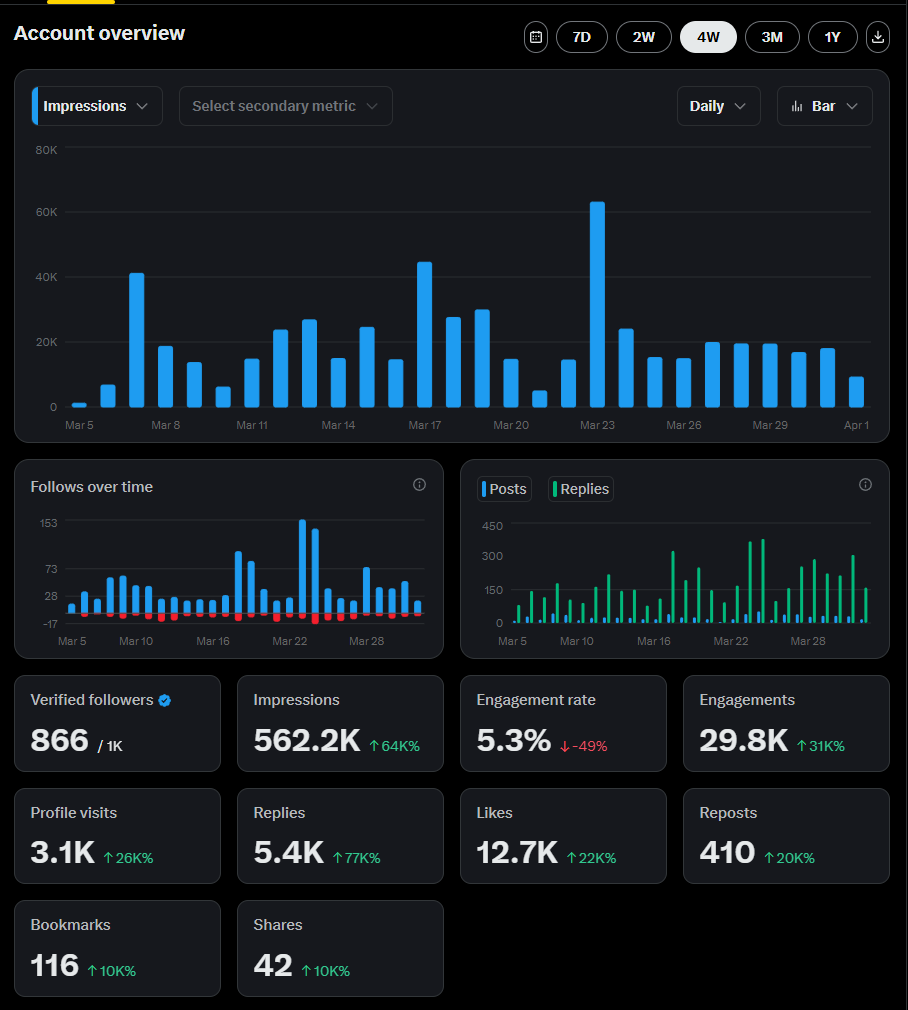Screen dimensions: 908x1010
Task: Click the 153 label in follows chart
Action: coord(48,523)
